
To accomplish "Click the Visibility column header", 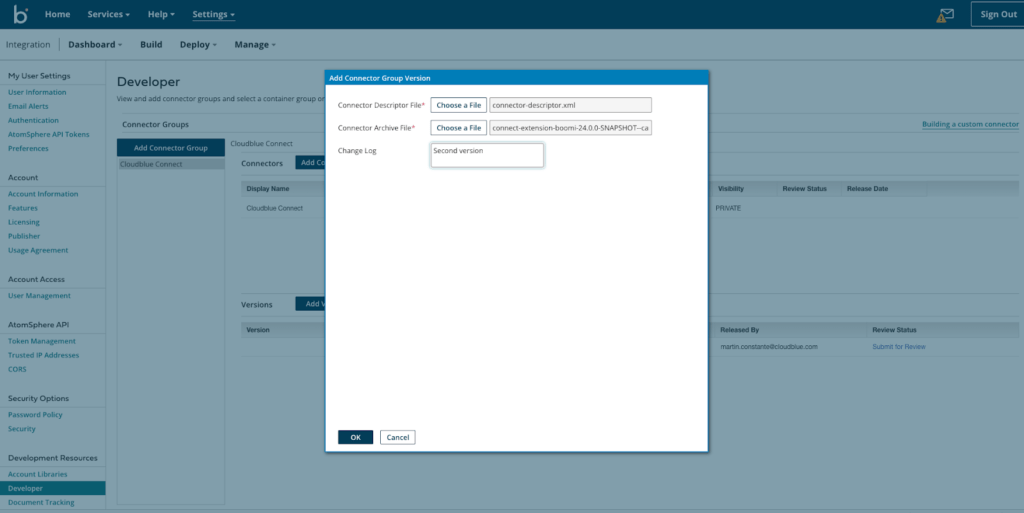I will (731, 189).
